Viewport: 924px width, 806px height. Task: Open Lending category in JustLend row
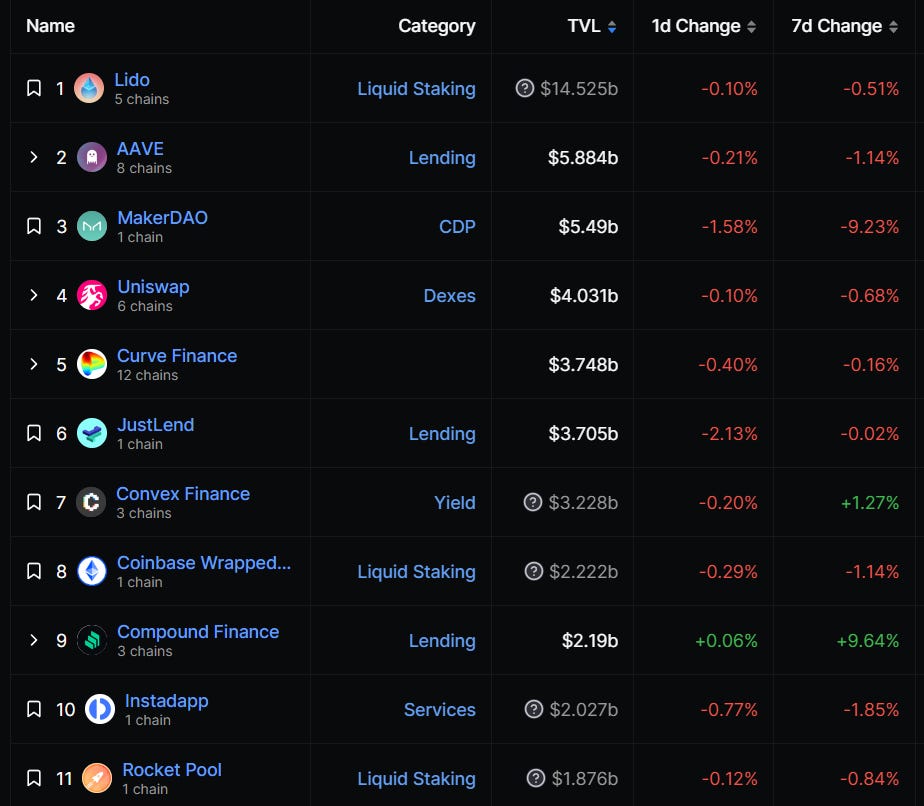click(442, 433)
